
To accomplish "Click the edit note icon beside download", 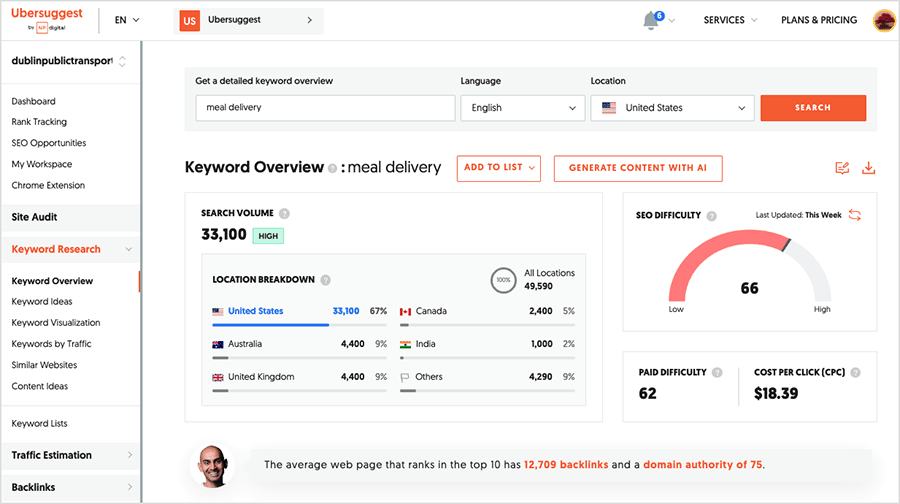I will point(842,168).
